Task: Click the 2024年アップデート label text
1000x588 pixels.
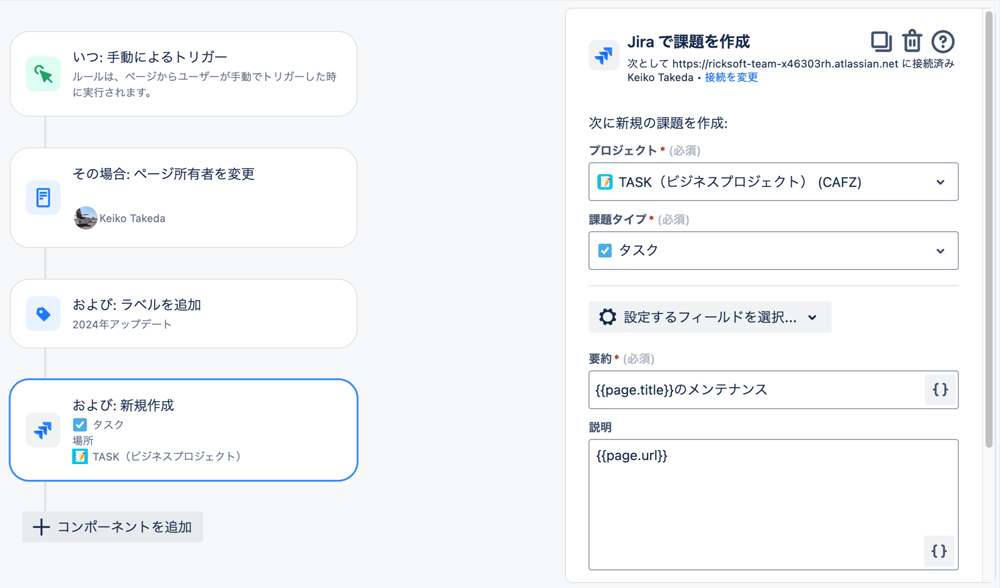Action: tap(122, 325)
